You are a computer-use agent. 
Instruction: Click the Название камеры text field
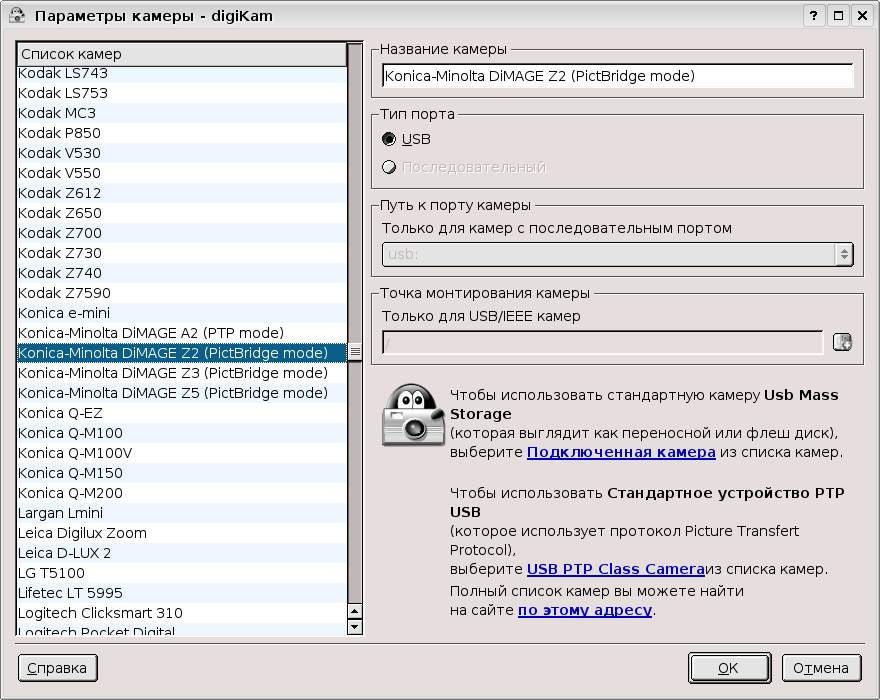point(617,76)
